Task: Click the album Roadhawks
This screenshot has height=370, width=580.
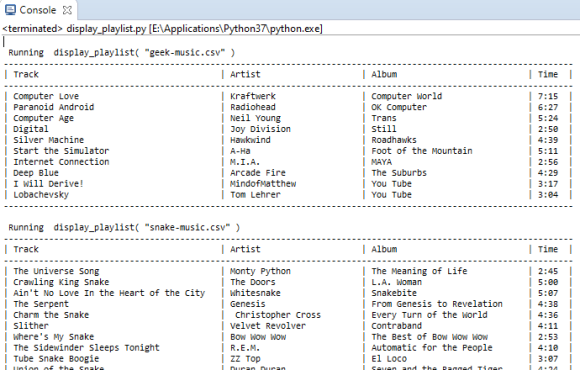Action: [x=394, y=140]
